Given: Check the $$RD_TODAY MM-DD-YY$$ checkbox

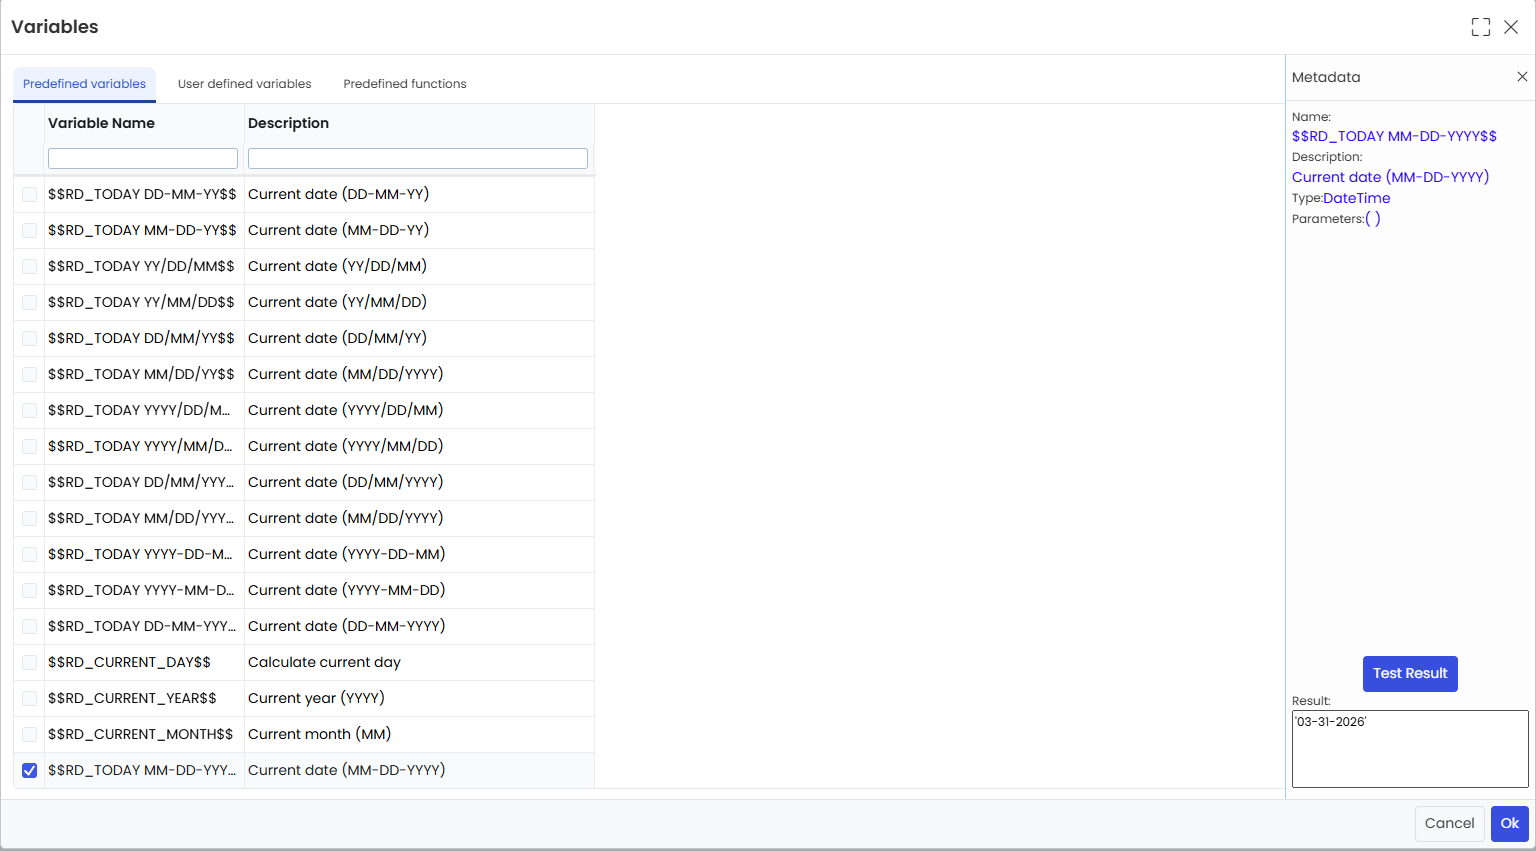Looking at the screenshot, I should coord(30,230).
